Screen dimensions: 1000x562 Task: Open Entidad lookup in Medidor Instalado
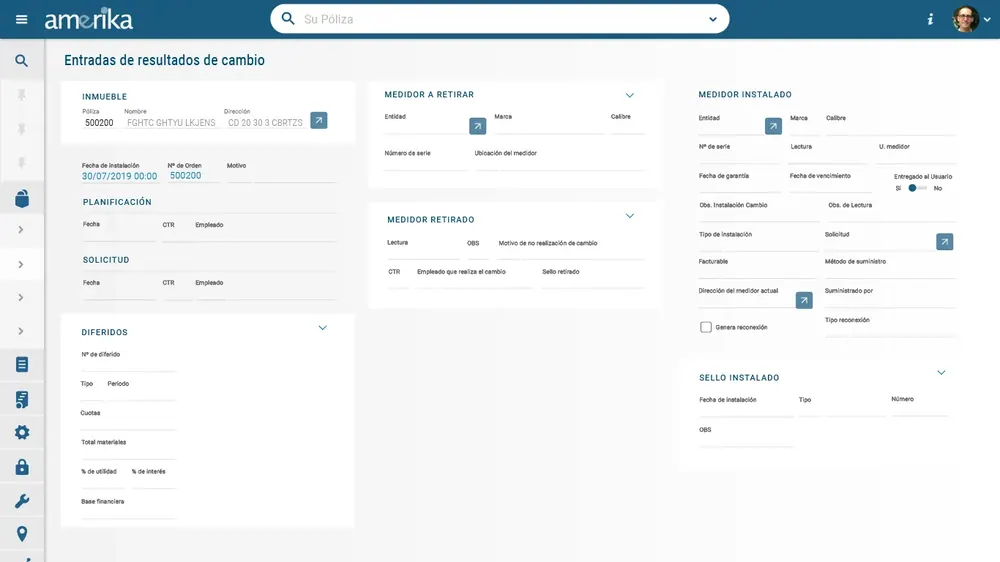point(773,126)
